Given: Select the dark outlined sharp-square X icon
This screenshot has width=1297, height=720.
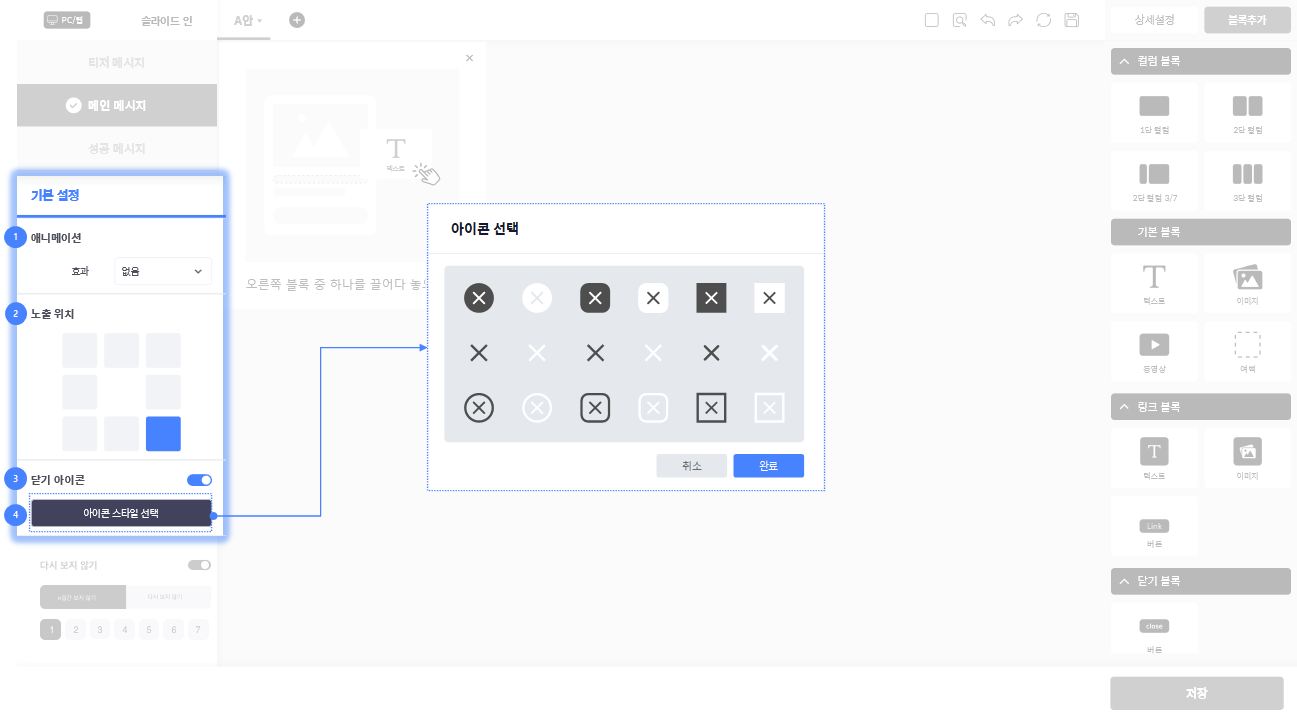Looking at the screenshot, I should [711, 408].
